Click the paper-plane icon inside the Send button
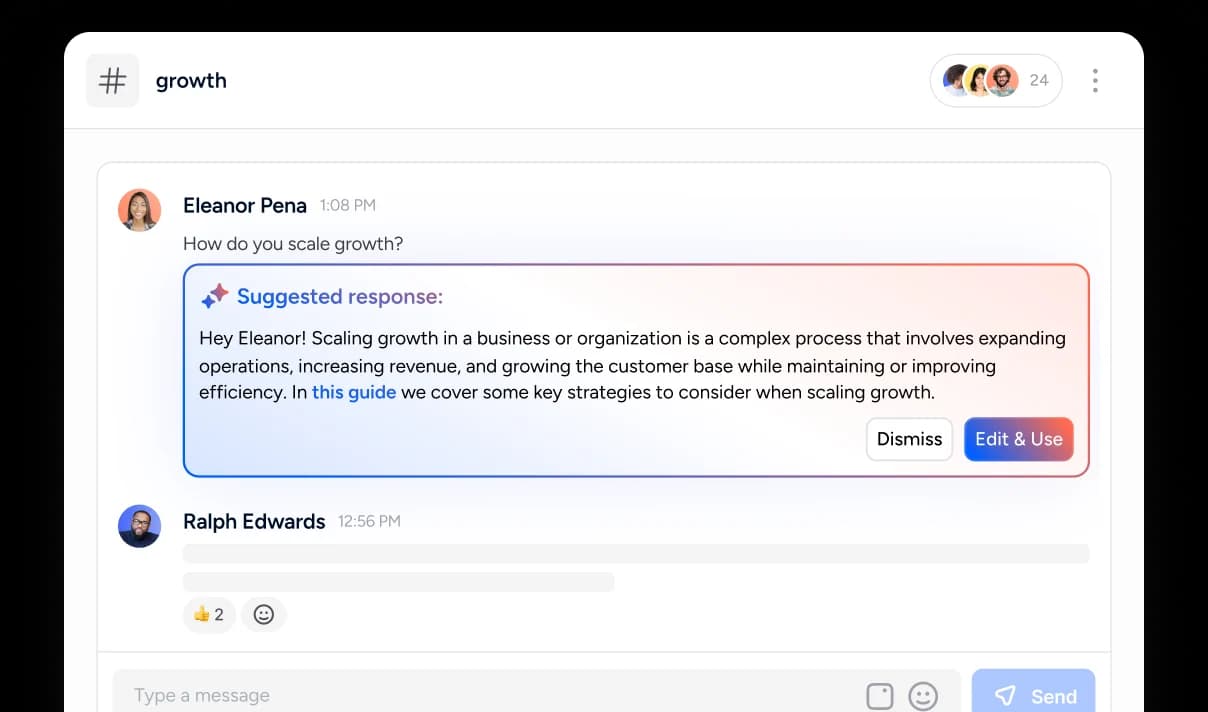Image resolution: width=1208 pixels, height=712 pixels. click(1005, 695)
